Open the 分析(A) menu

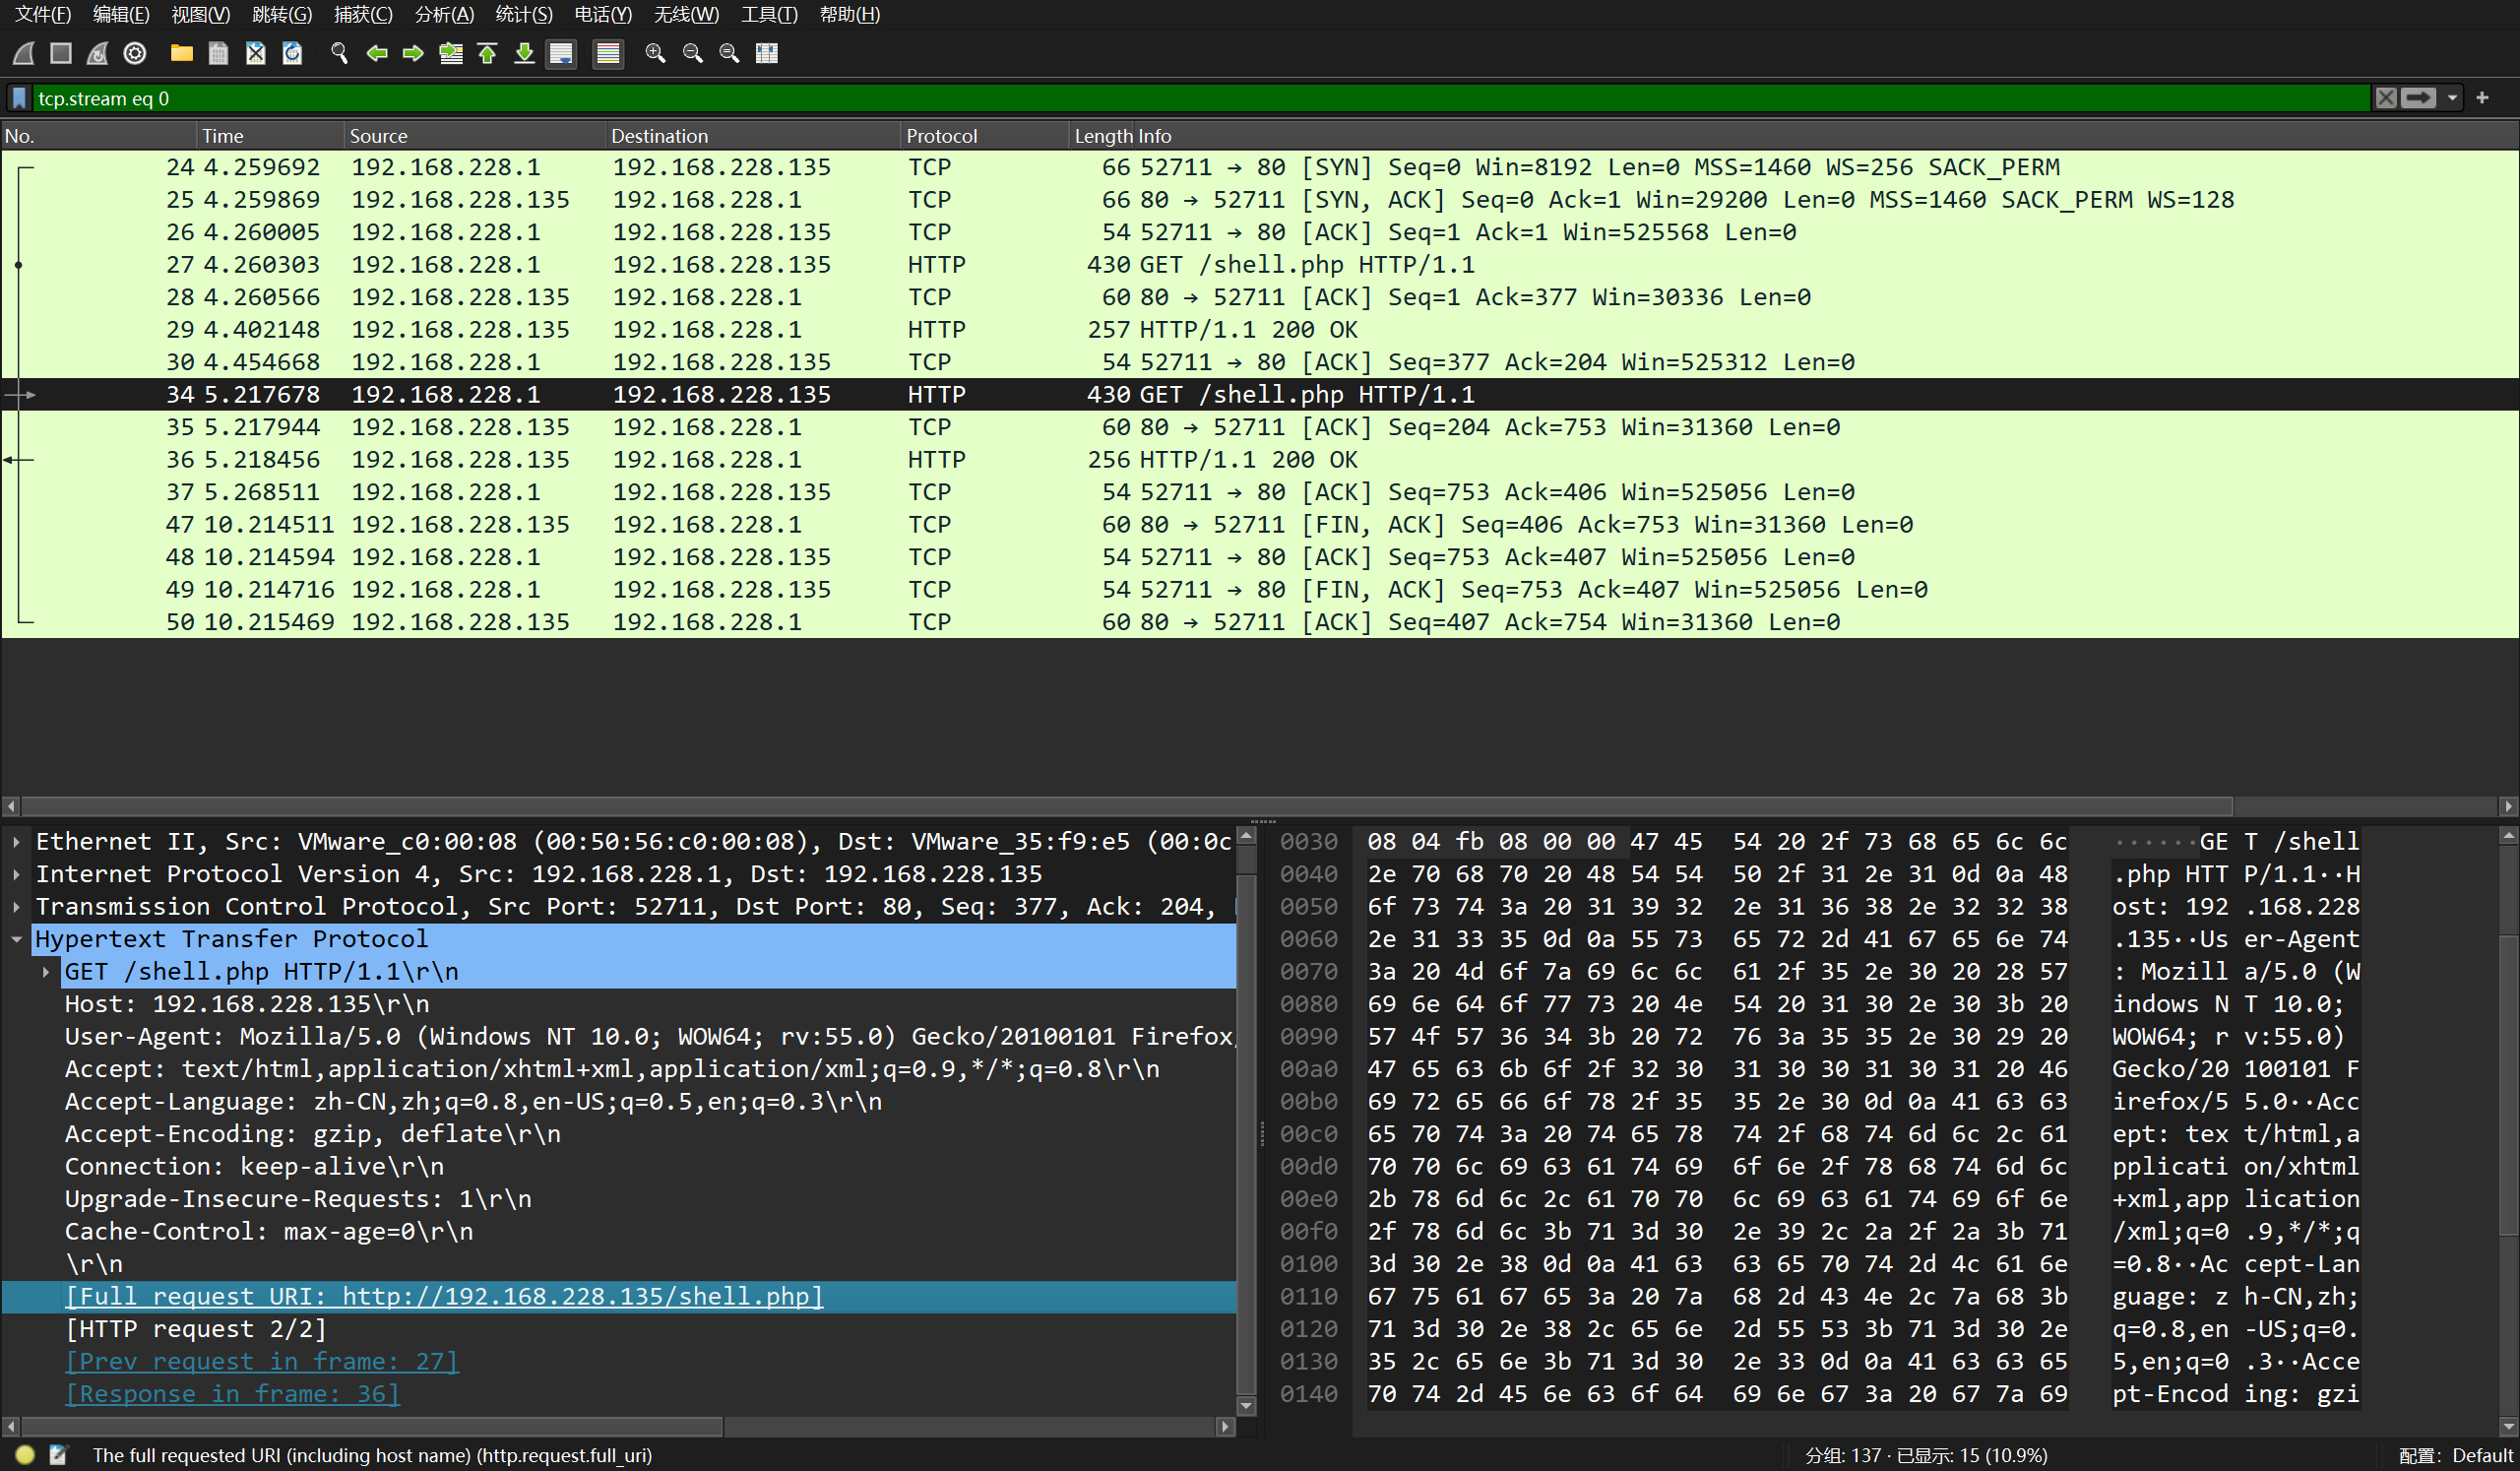pos(444,14)
